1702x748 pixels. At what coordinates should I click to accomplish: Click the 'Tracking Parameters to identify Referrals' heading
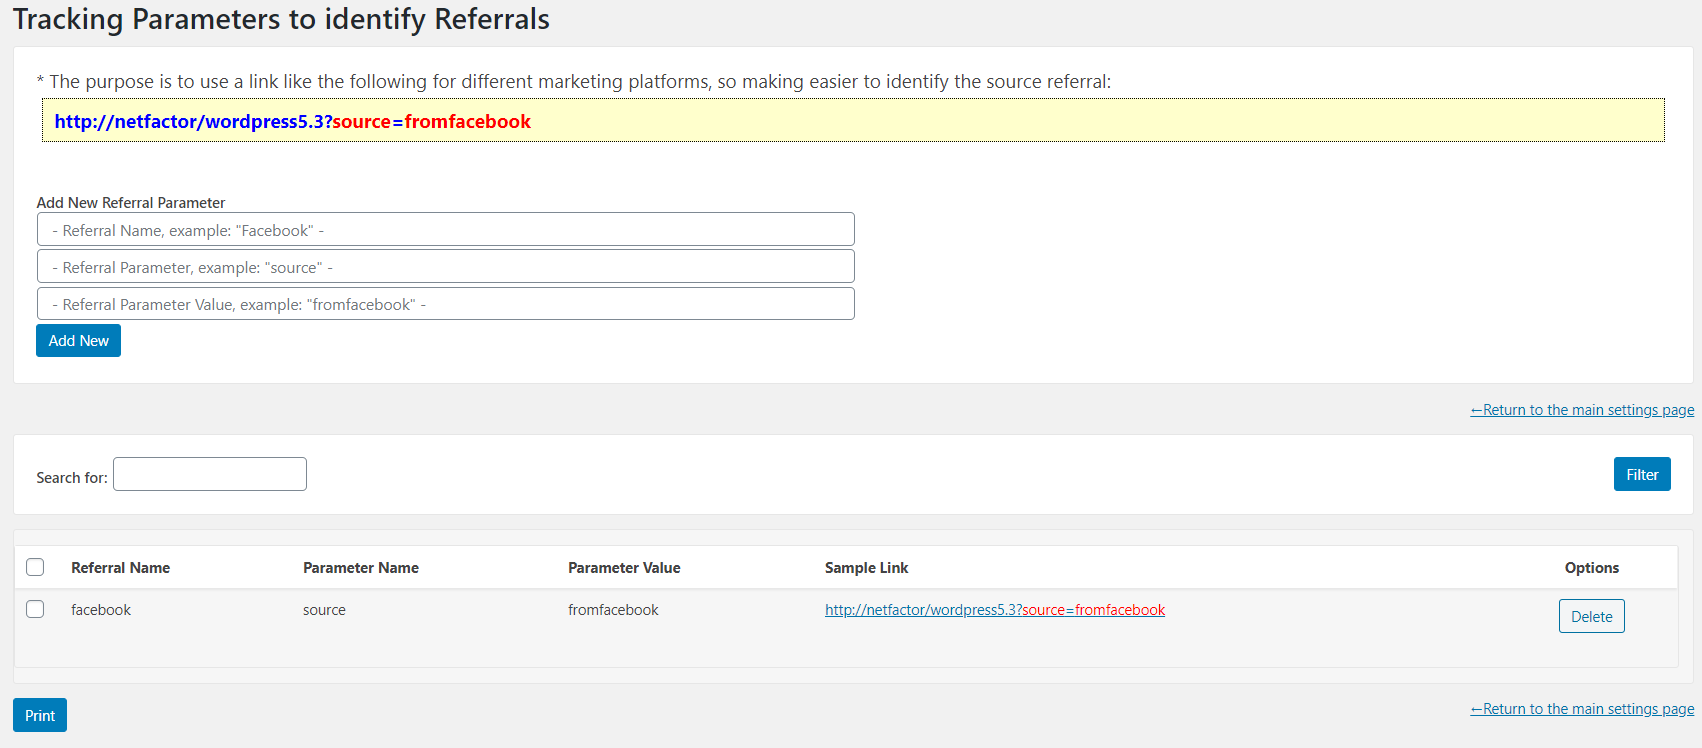(281, 19)
